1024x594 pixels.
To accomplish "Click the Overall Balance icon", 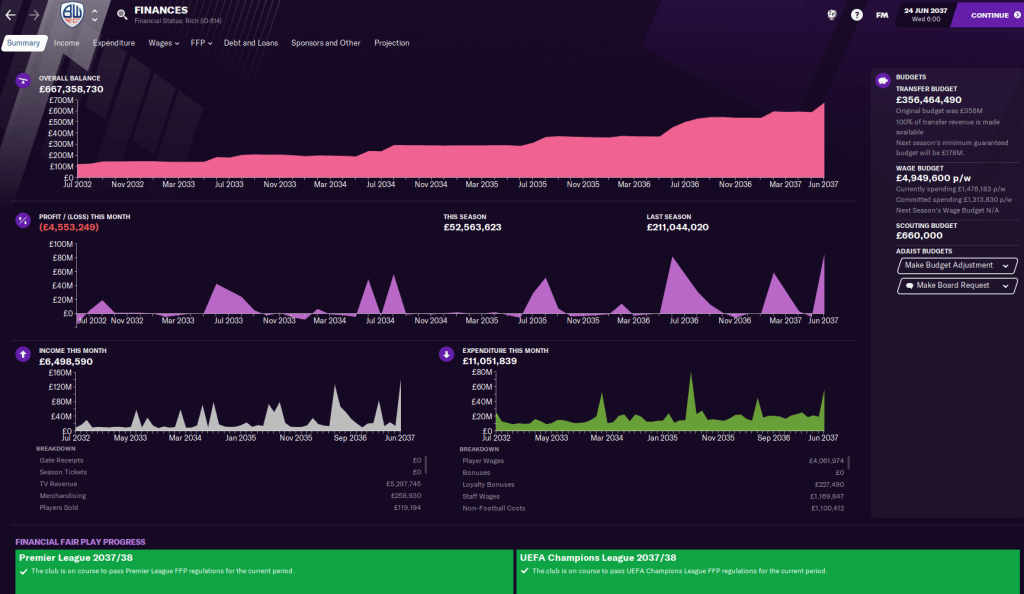I will tap(23, 81).
